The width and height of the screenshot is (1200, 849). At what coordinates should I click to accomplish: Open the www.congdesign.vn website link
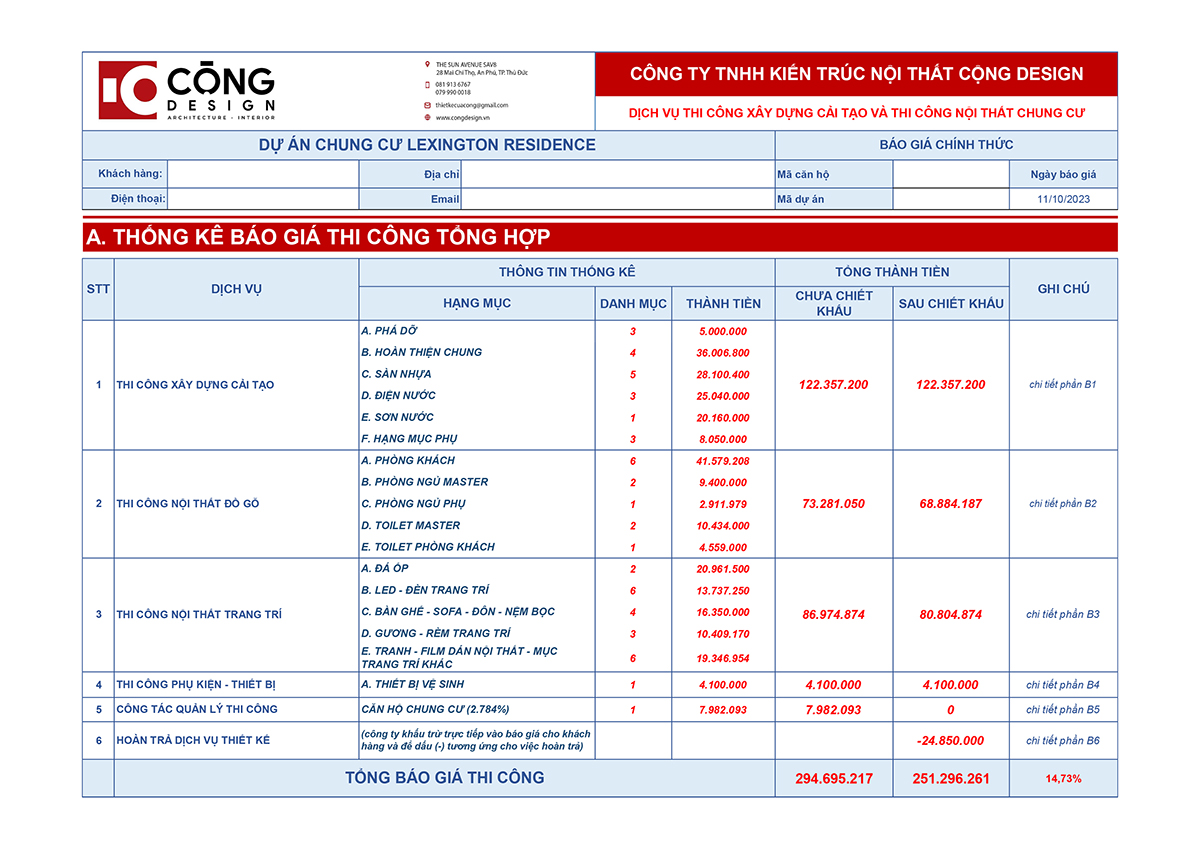[462, 117]
